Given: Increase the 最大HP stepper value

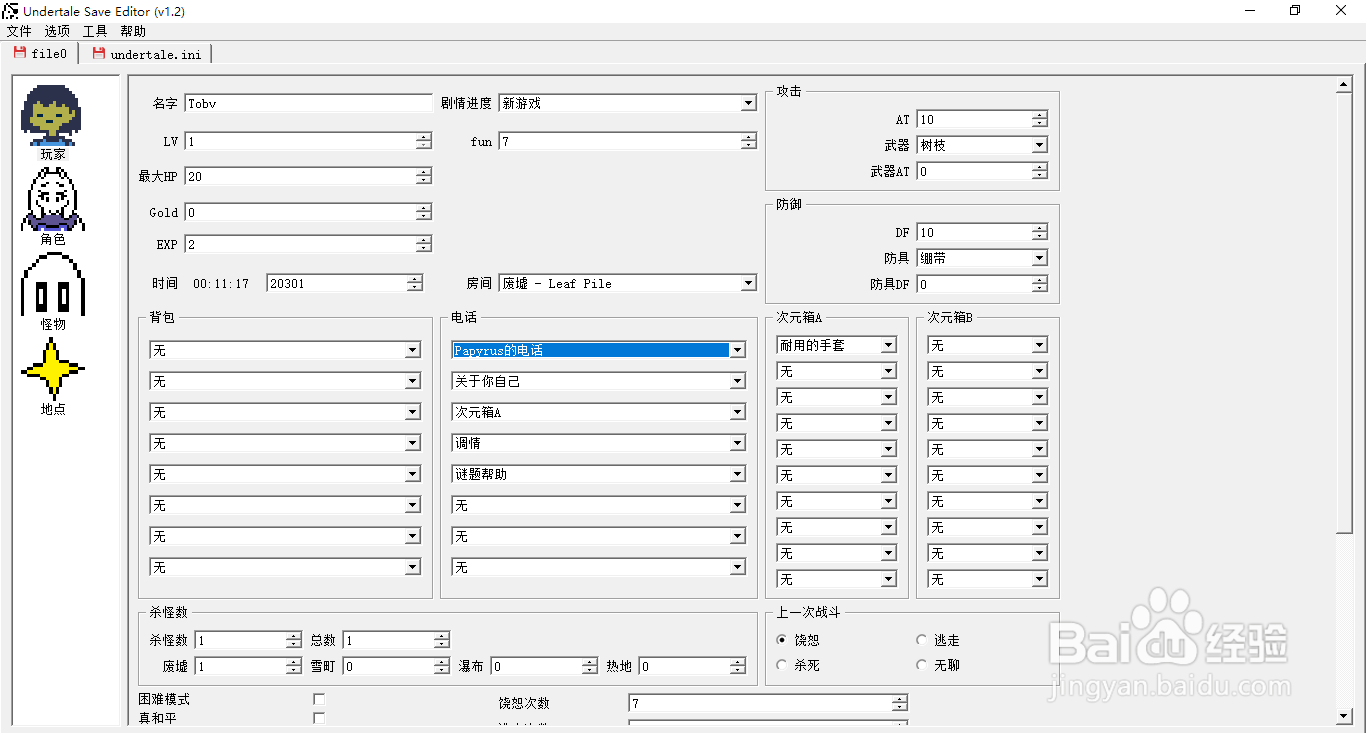Looking at the screenshot, I should pyautogui.click(x=425, y=172).
